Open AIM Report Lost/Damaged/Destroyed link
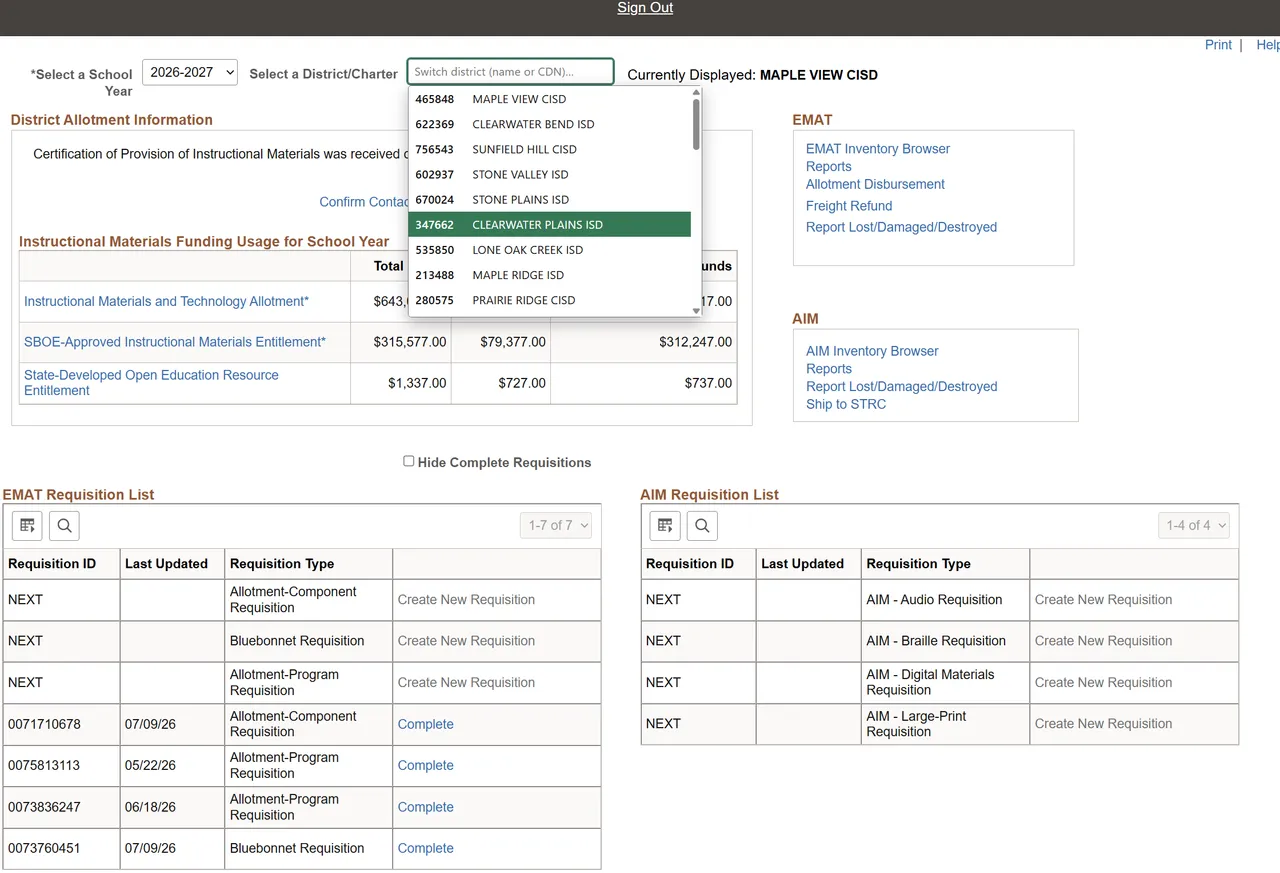 tap(902, 386)
